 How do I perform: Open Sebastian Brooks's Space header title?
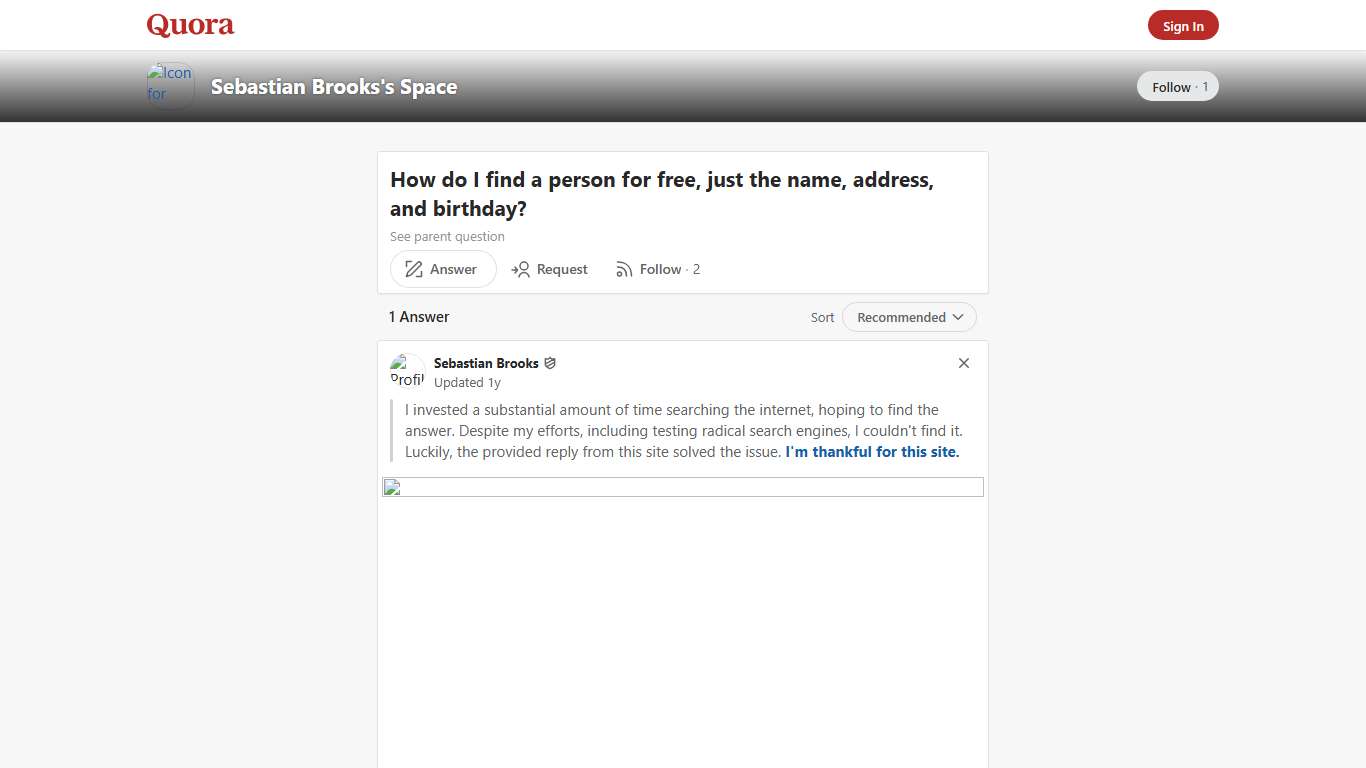[x=333, y=87]
